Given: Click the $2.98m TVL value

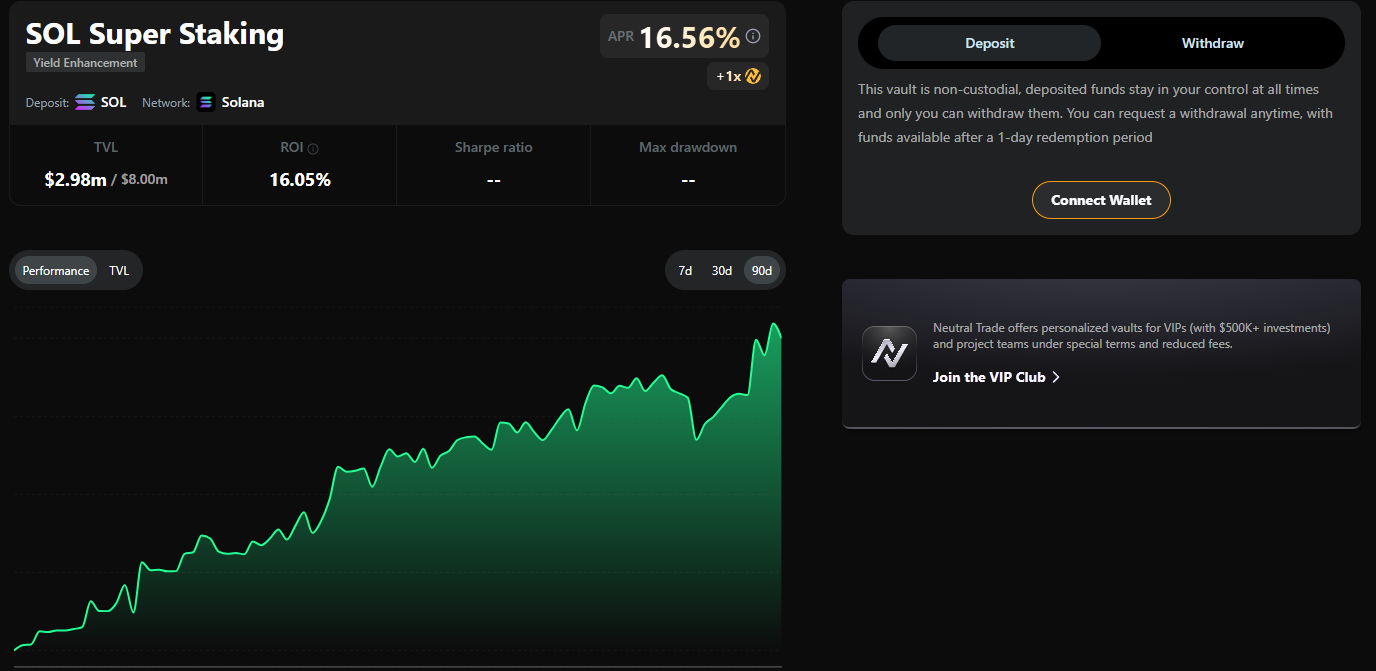Looking at the screenshot, I should coord(75,180).
